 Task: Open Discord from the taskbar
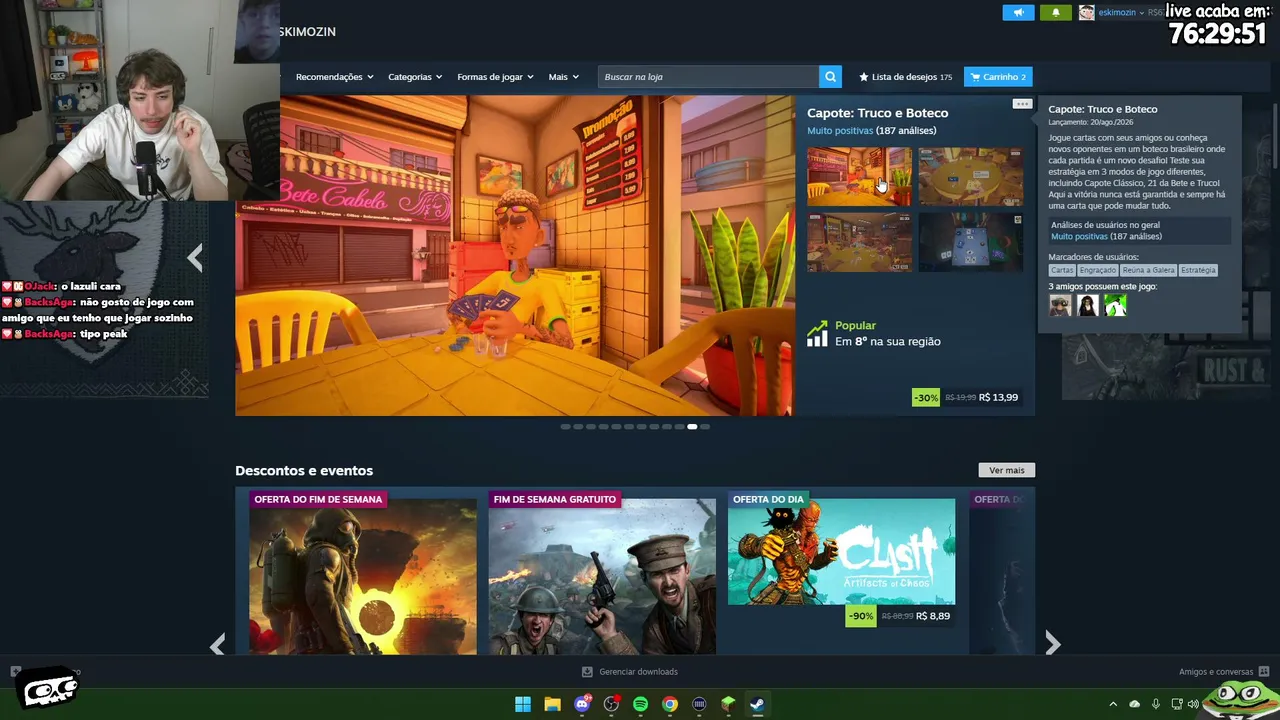click(582, 704)
